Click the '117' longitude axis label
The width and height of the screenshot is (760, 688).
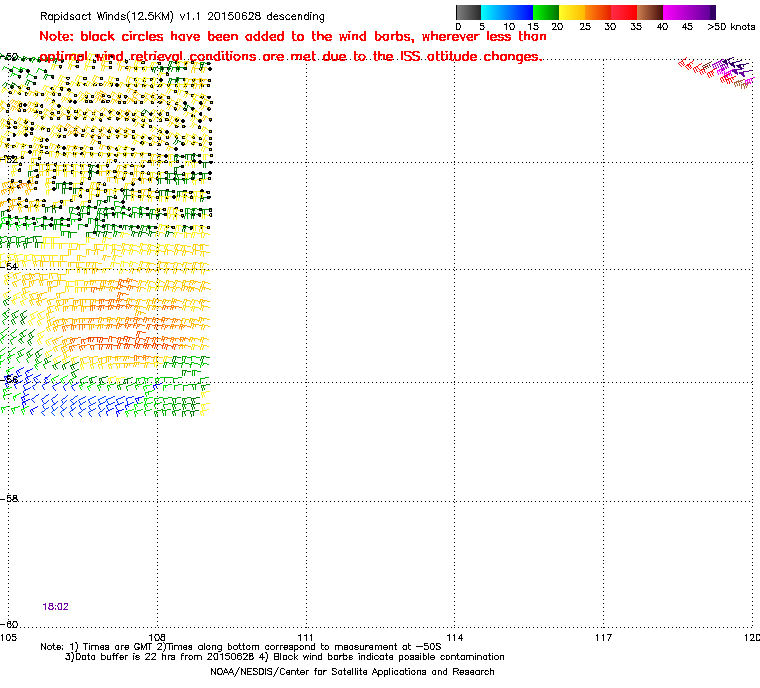click(x=603, y=637)
